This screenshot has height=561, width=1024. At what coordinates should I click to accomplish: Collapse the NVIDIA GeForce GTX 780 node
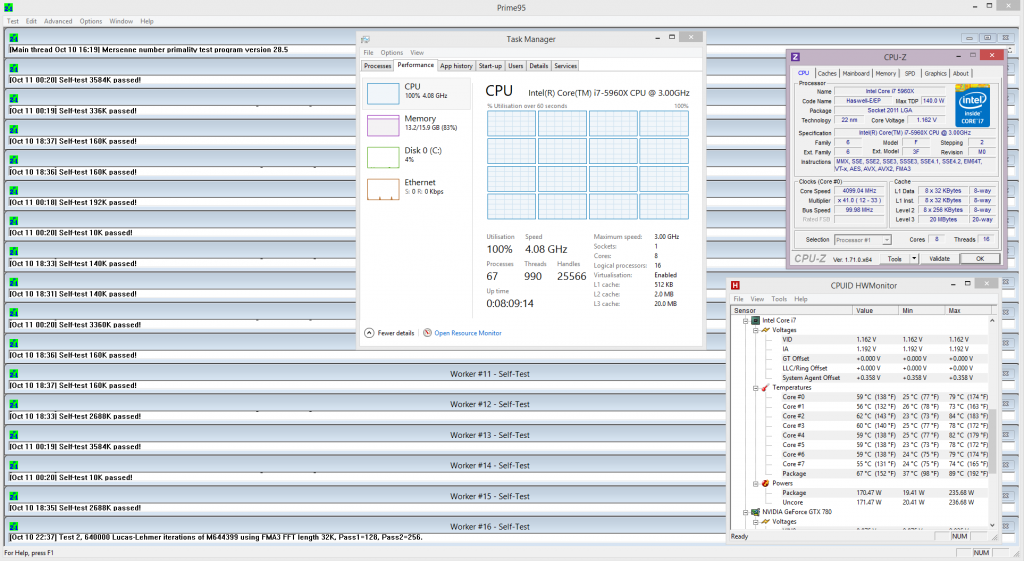click(745, 512)
